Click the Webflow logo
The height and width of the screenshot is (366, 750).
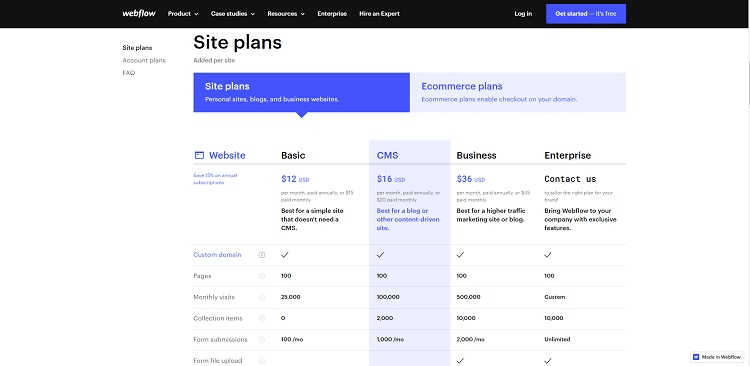pos(139,13)
